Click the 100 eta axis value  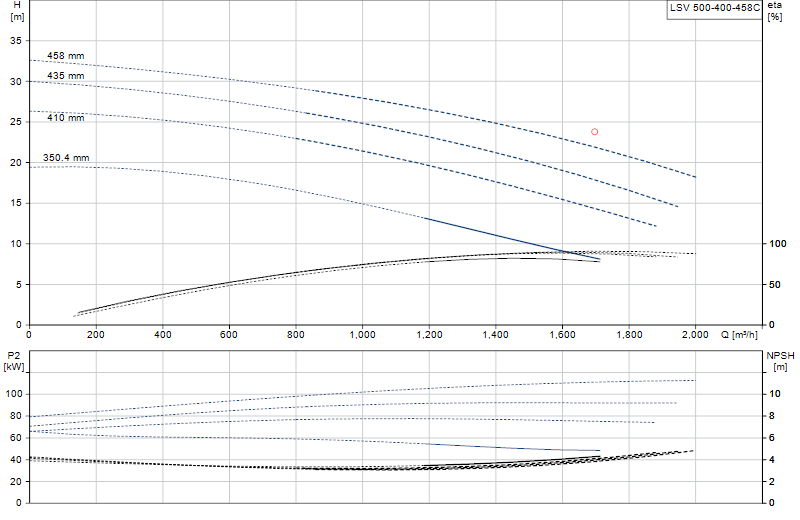[x=778, y=244]
